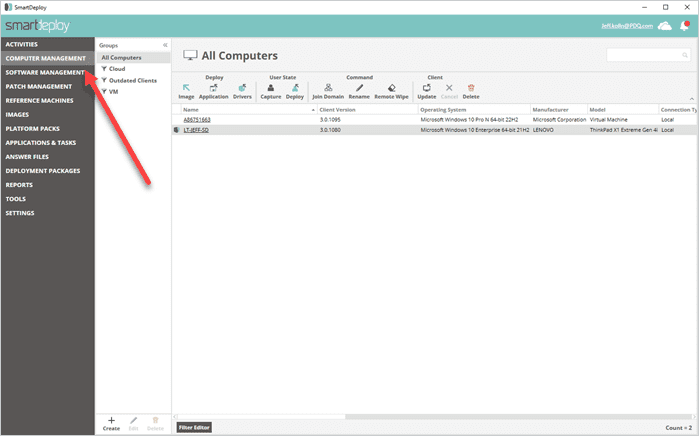
Task: Click the user state Deploy icon
Action: pyautogui.click(x=295, y=88)
